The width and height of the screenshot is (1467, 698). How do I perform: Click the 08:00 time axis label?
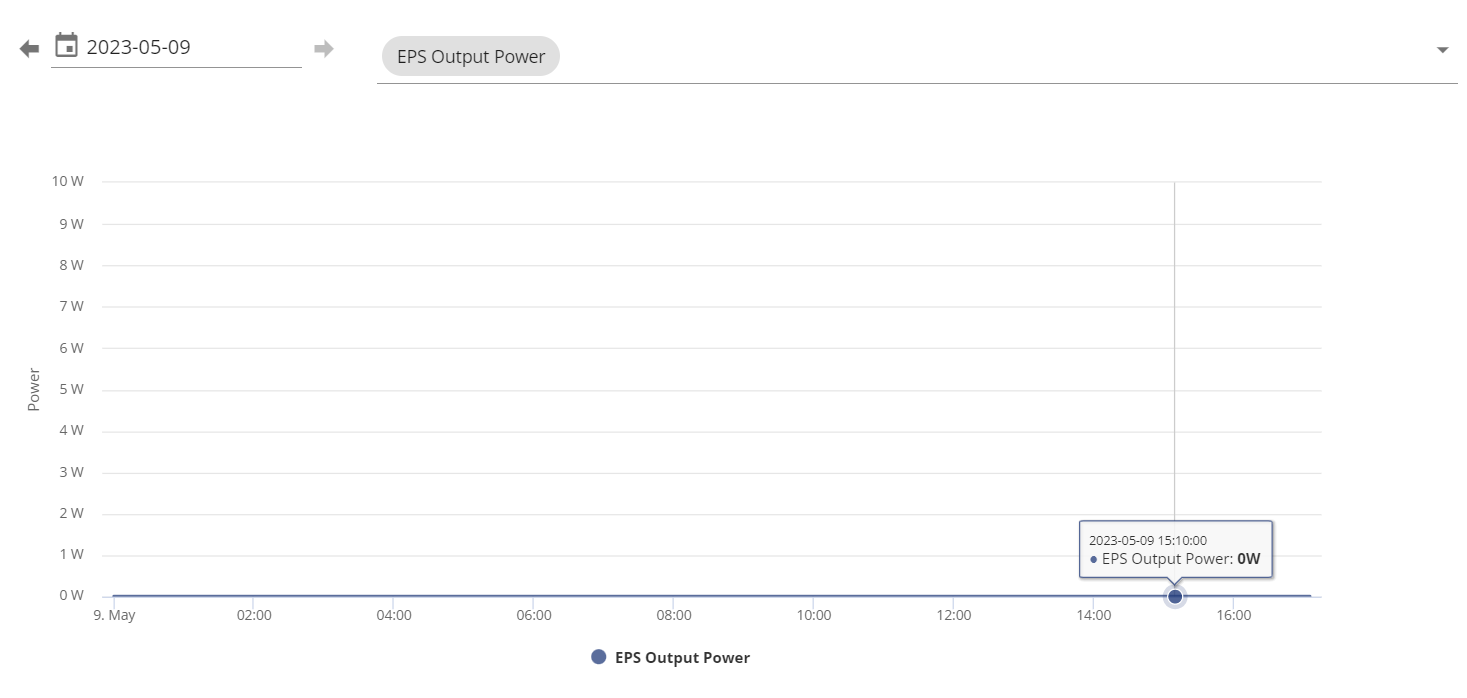pos(674,616)
